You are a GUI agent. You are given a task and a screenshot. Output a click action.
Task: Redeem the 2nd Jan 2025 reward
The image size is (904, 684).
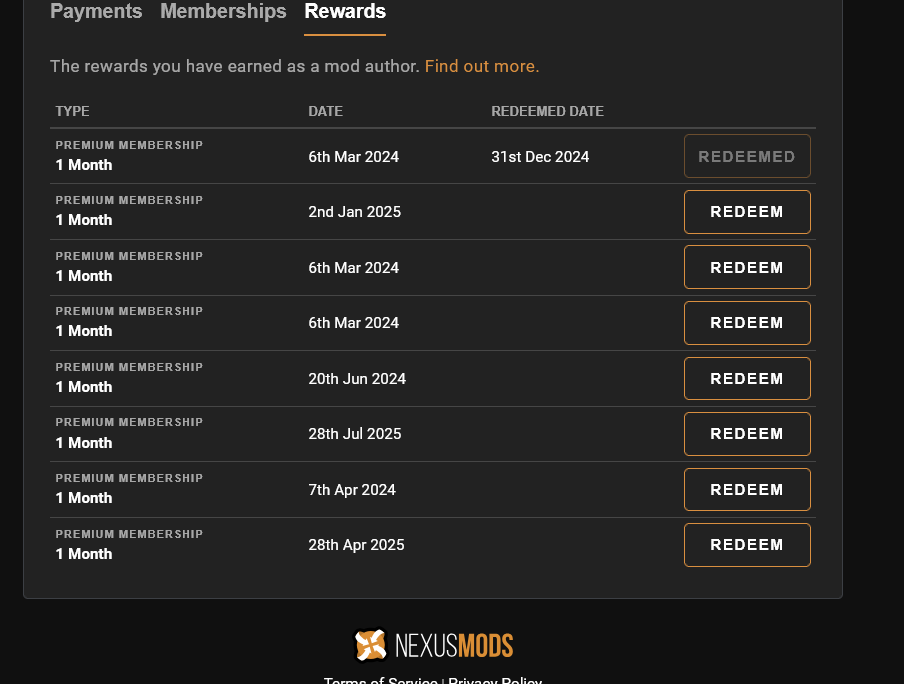(x=747, y=212)
